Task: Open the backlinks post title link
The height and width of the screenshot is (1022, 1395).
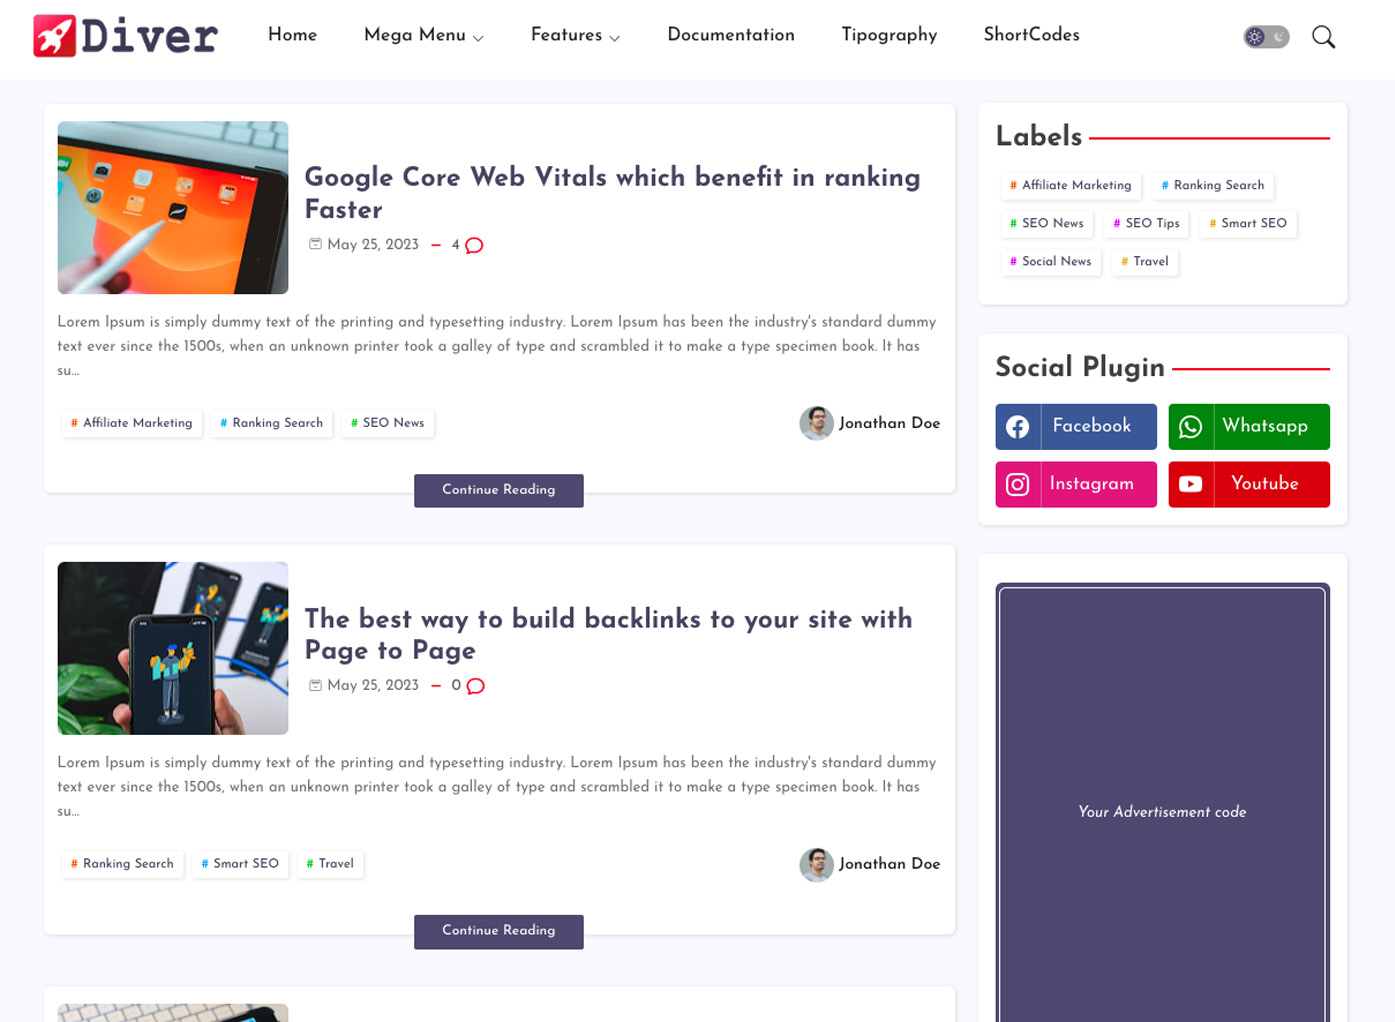Action: pyautogui.click(x=608, y=634)
